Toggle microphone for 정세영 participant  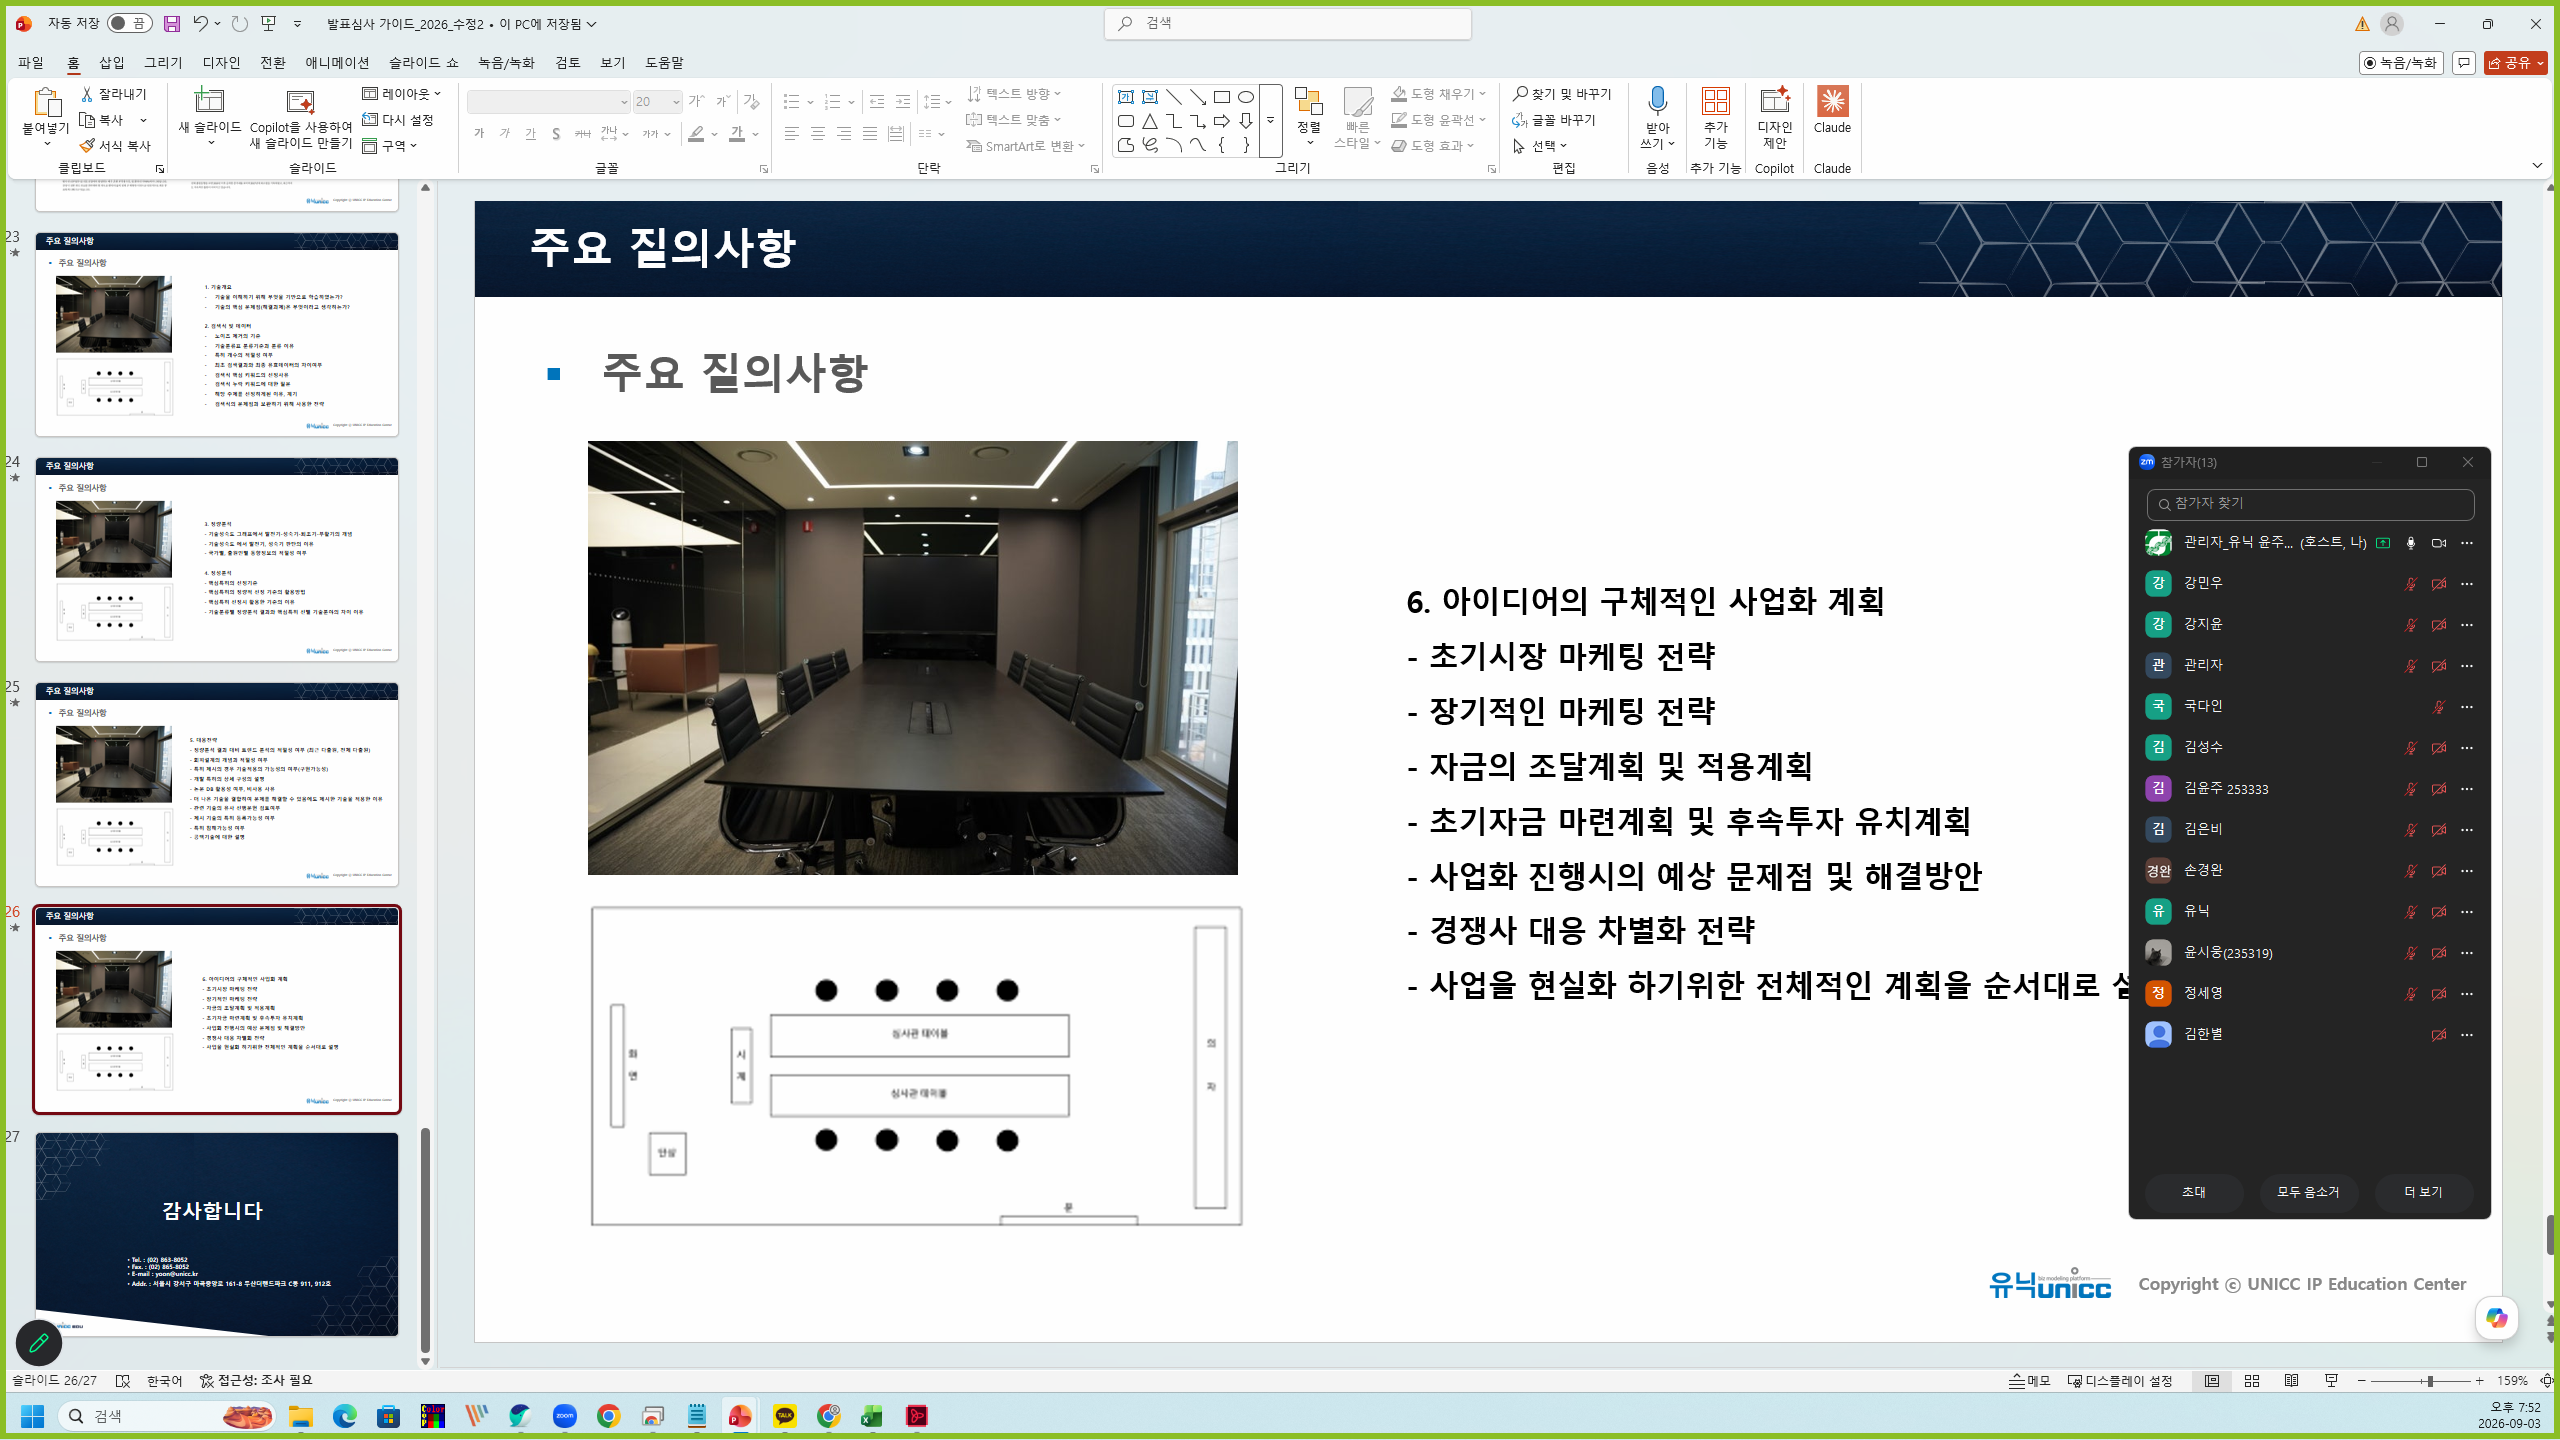[2410, 994]
